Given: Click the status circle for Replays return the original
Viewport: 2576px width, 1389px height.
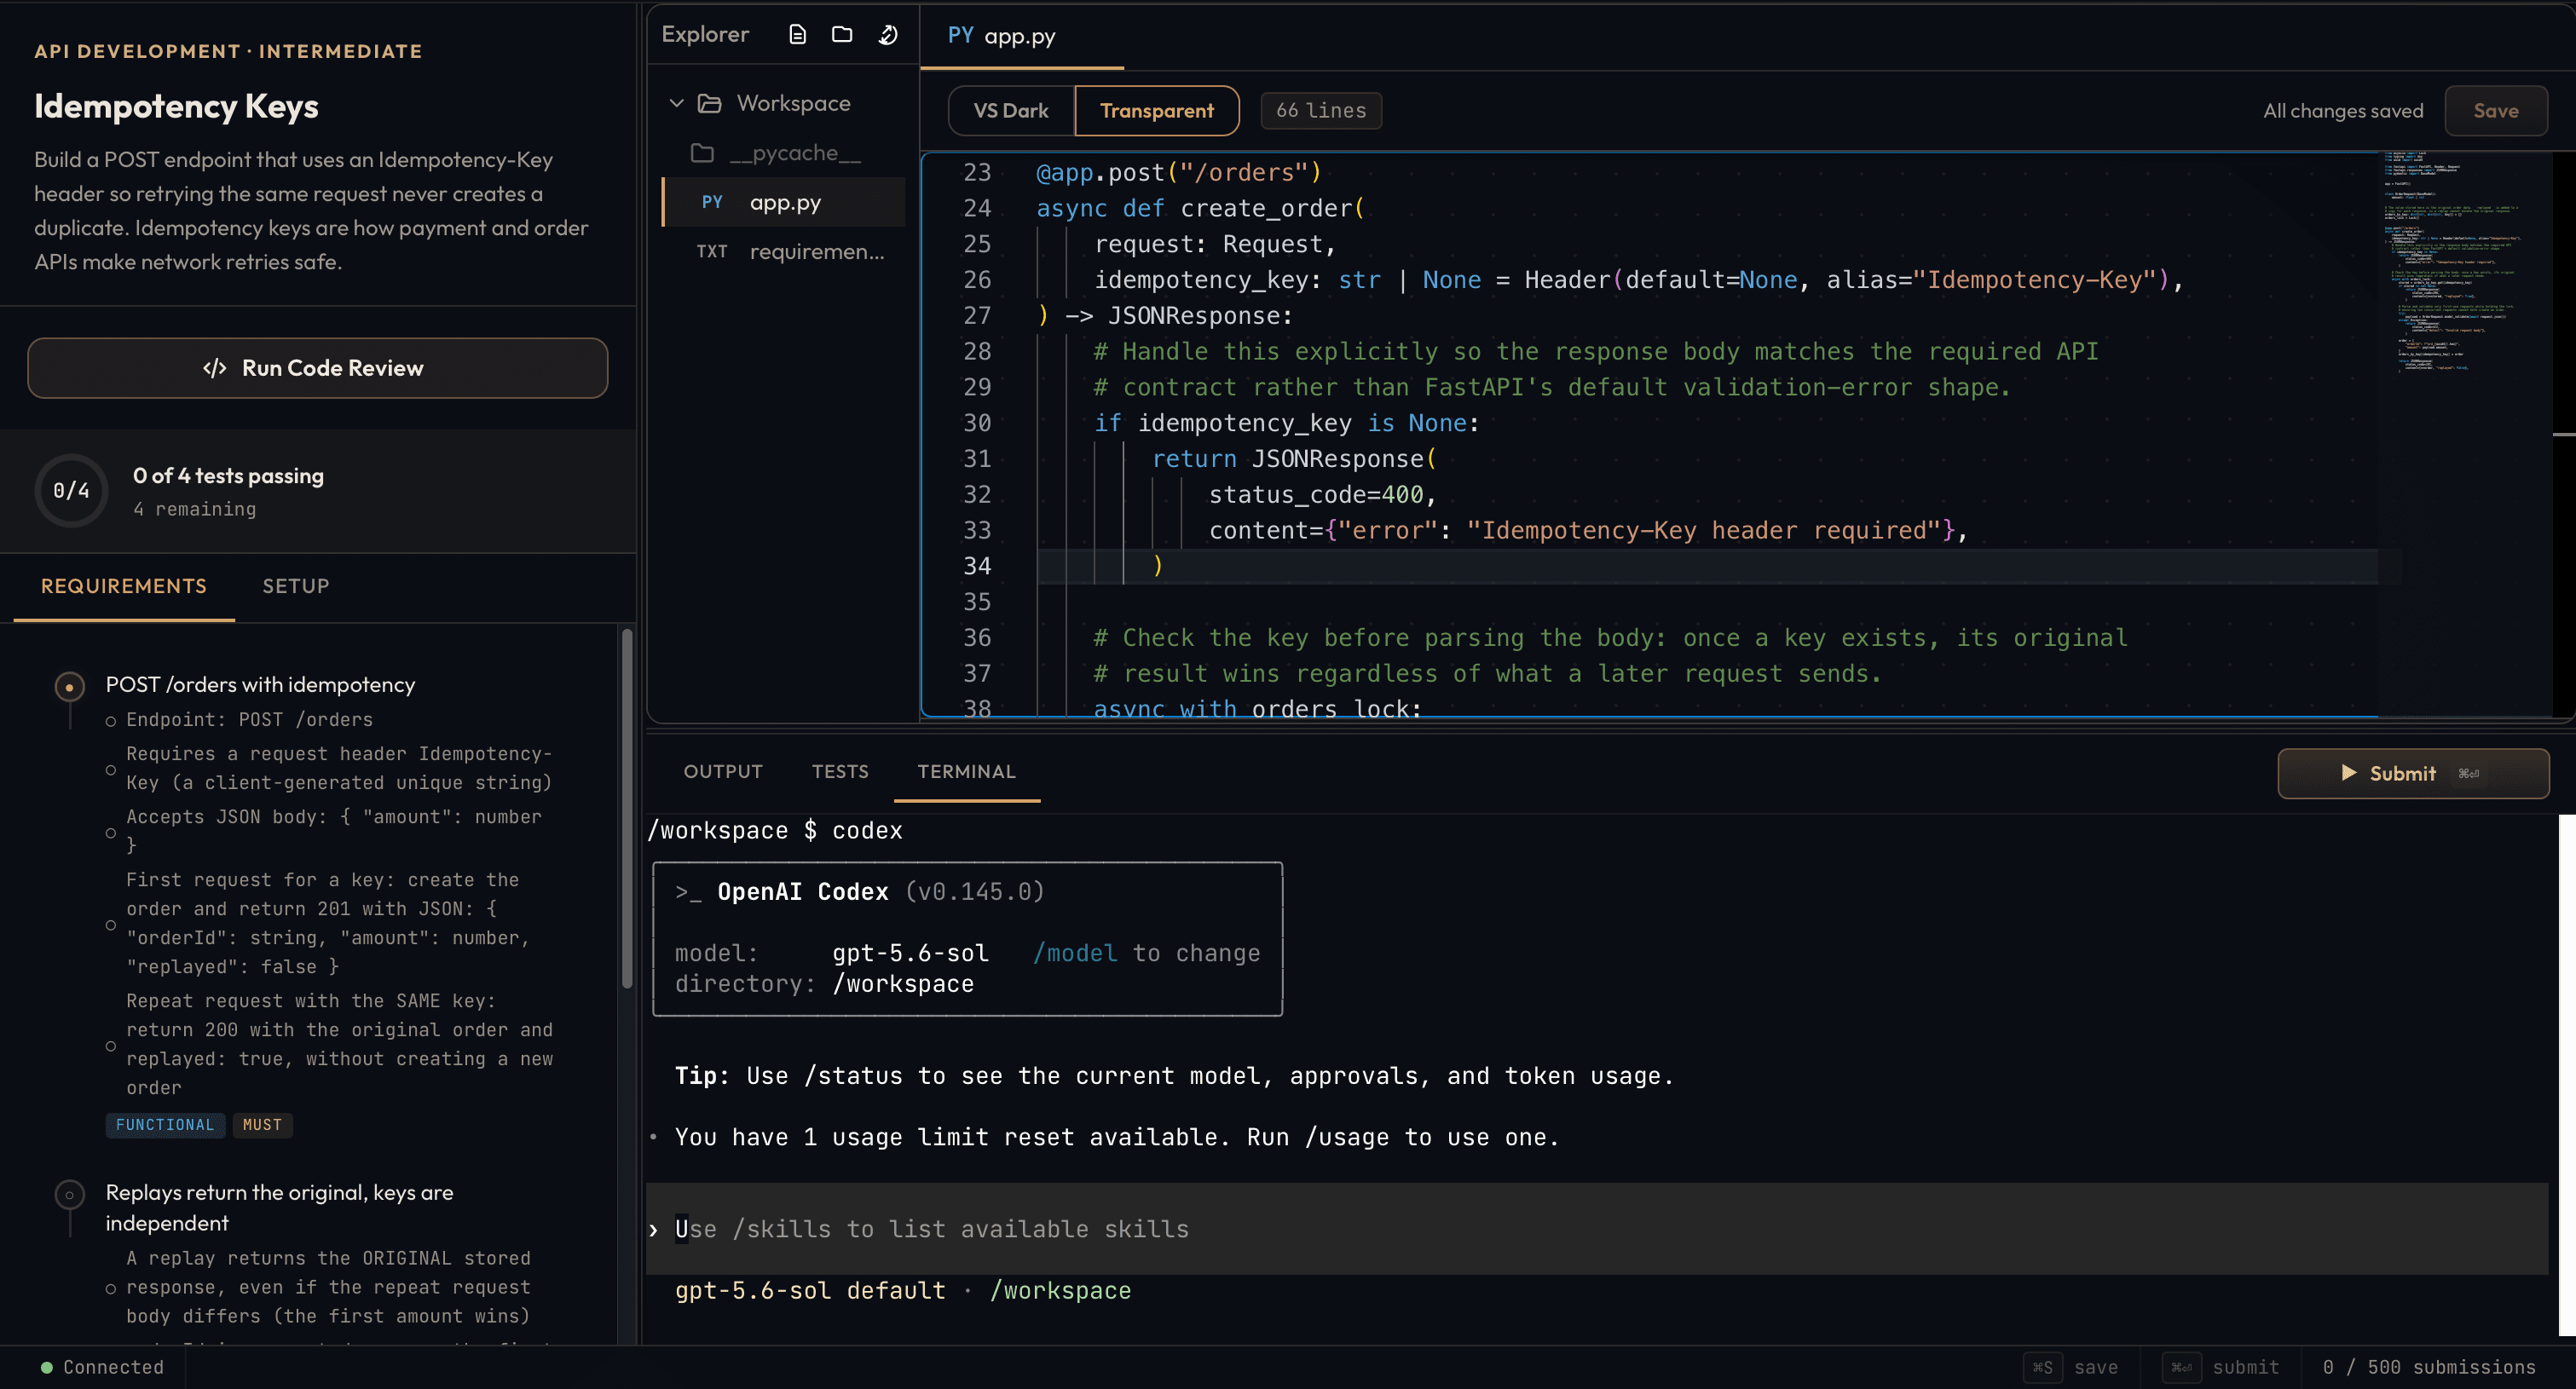Looking at the screenshot, I should [69, 1195].
